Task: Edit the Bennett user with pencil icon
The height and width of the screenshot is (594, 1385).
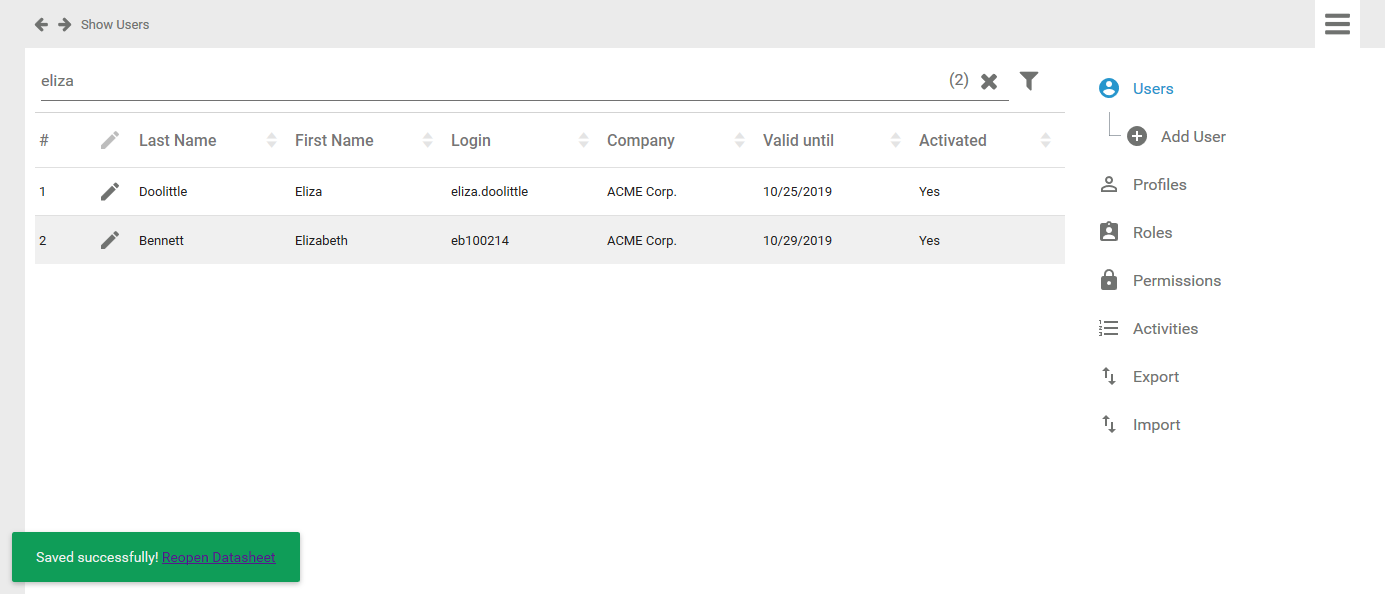Action: 110,240
